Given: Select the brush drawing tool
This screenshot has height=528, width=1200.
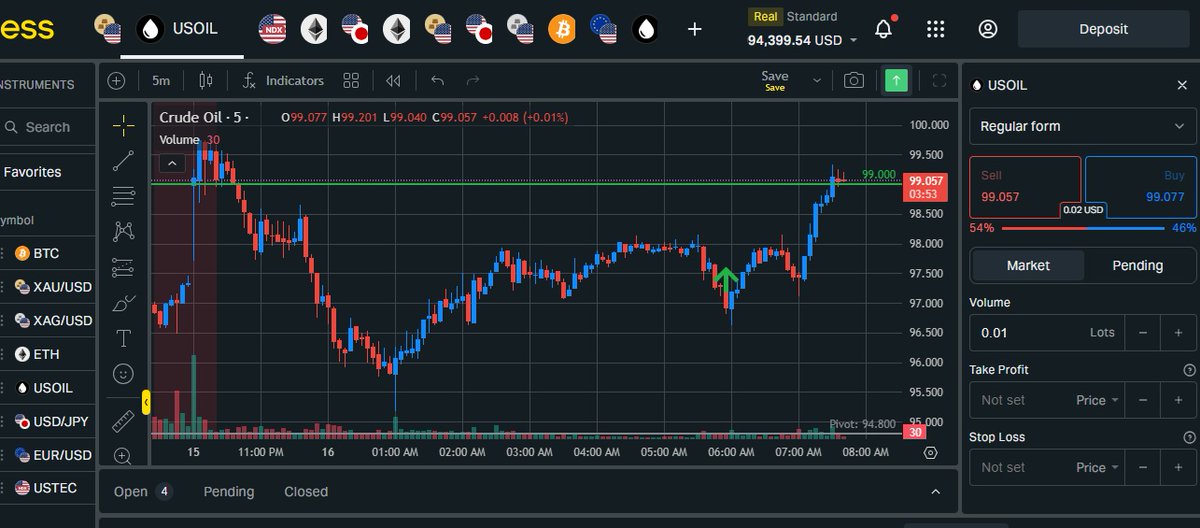Looking at the screenshot, I should coord(123,302).
